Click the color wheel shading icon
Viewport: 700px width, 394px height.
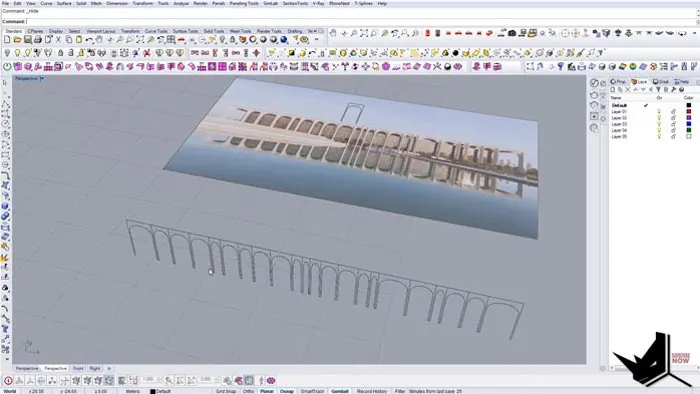(x=253, y=40)
